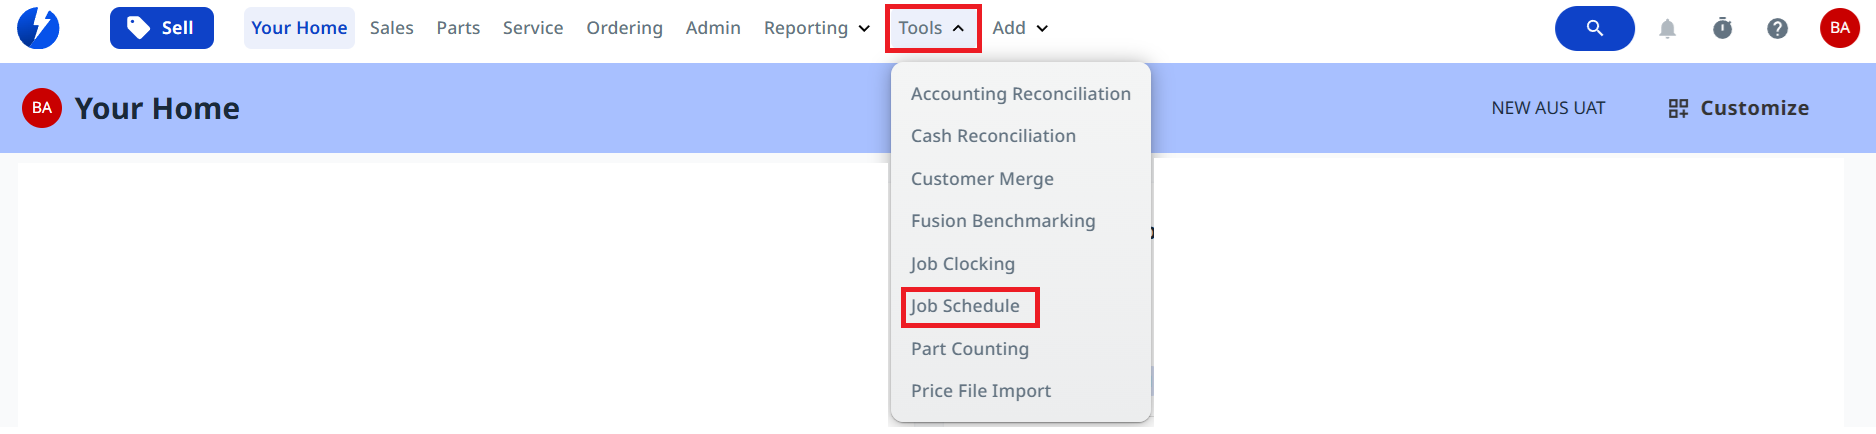Open Part Counting tool
Screen dimensions: 1876x434
[x=969, y=349]
